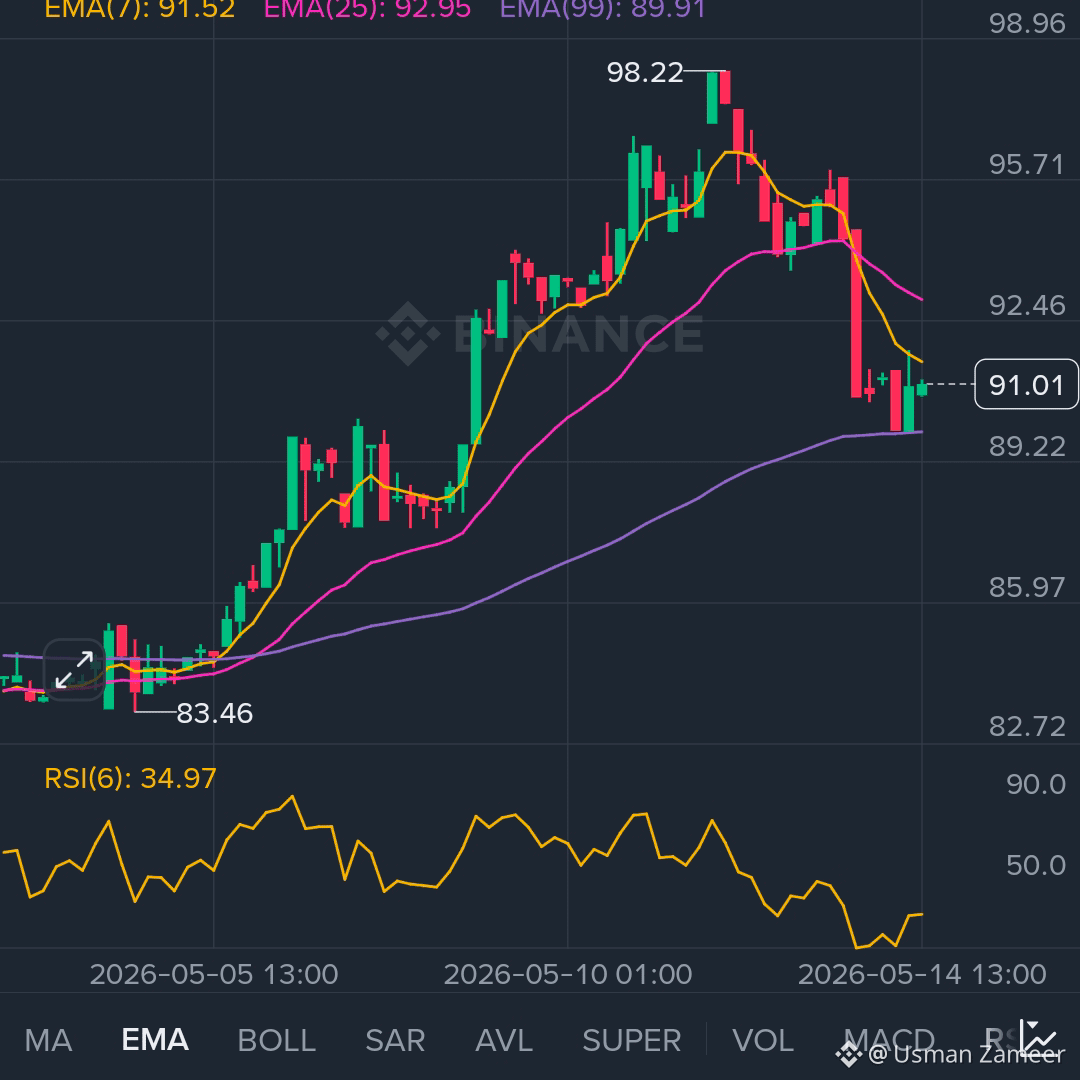Click the @Usman Zameer author watermark
Screen dimensions: 1080x1080
click(951, 1055)
